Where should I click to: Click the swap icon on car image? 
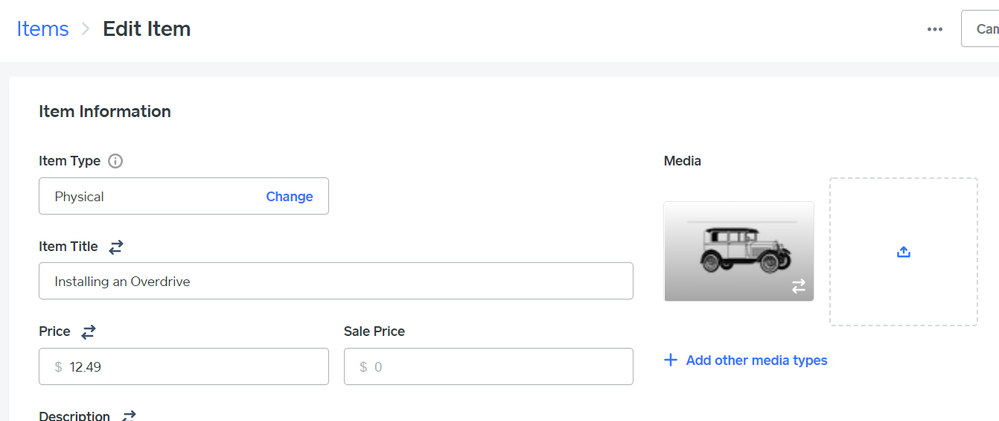[798, 286]
